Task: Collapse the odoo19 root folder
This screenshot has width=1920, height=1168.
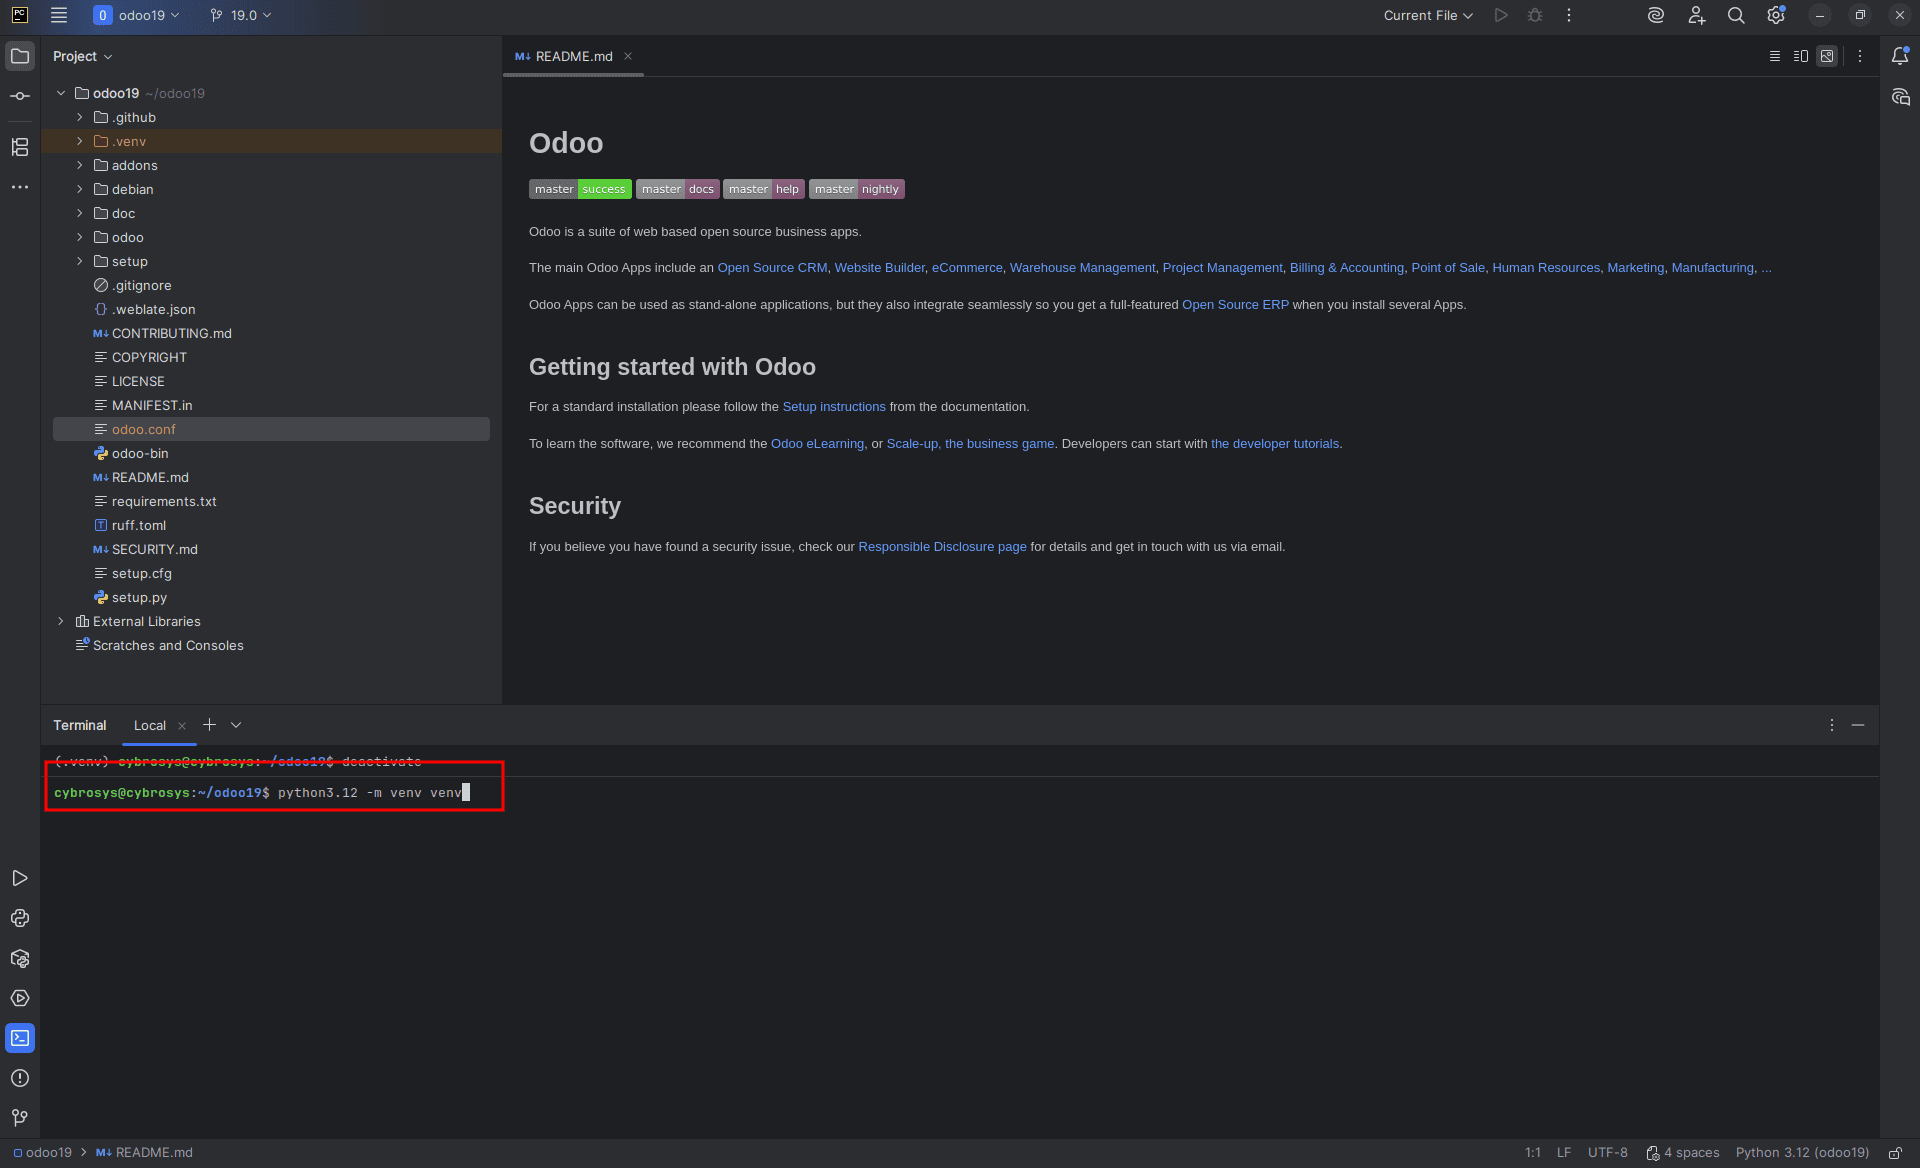Action: click(61, 93)
